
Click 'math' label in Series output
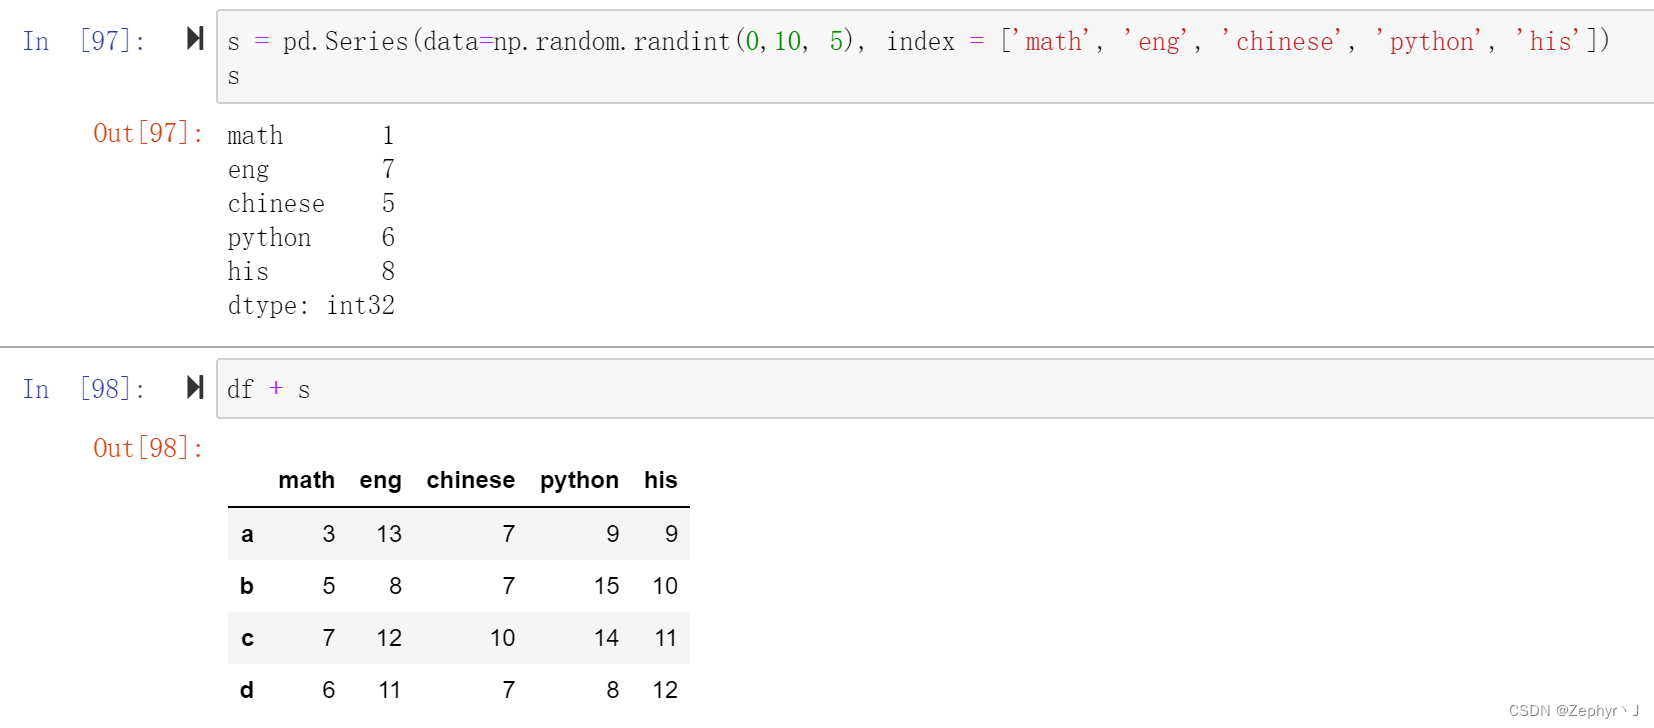(x=255, y=135)
